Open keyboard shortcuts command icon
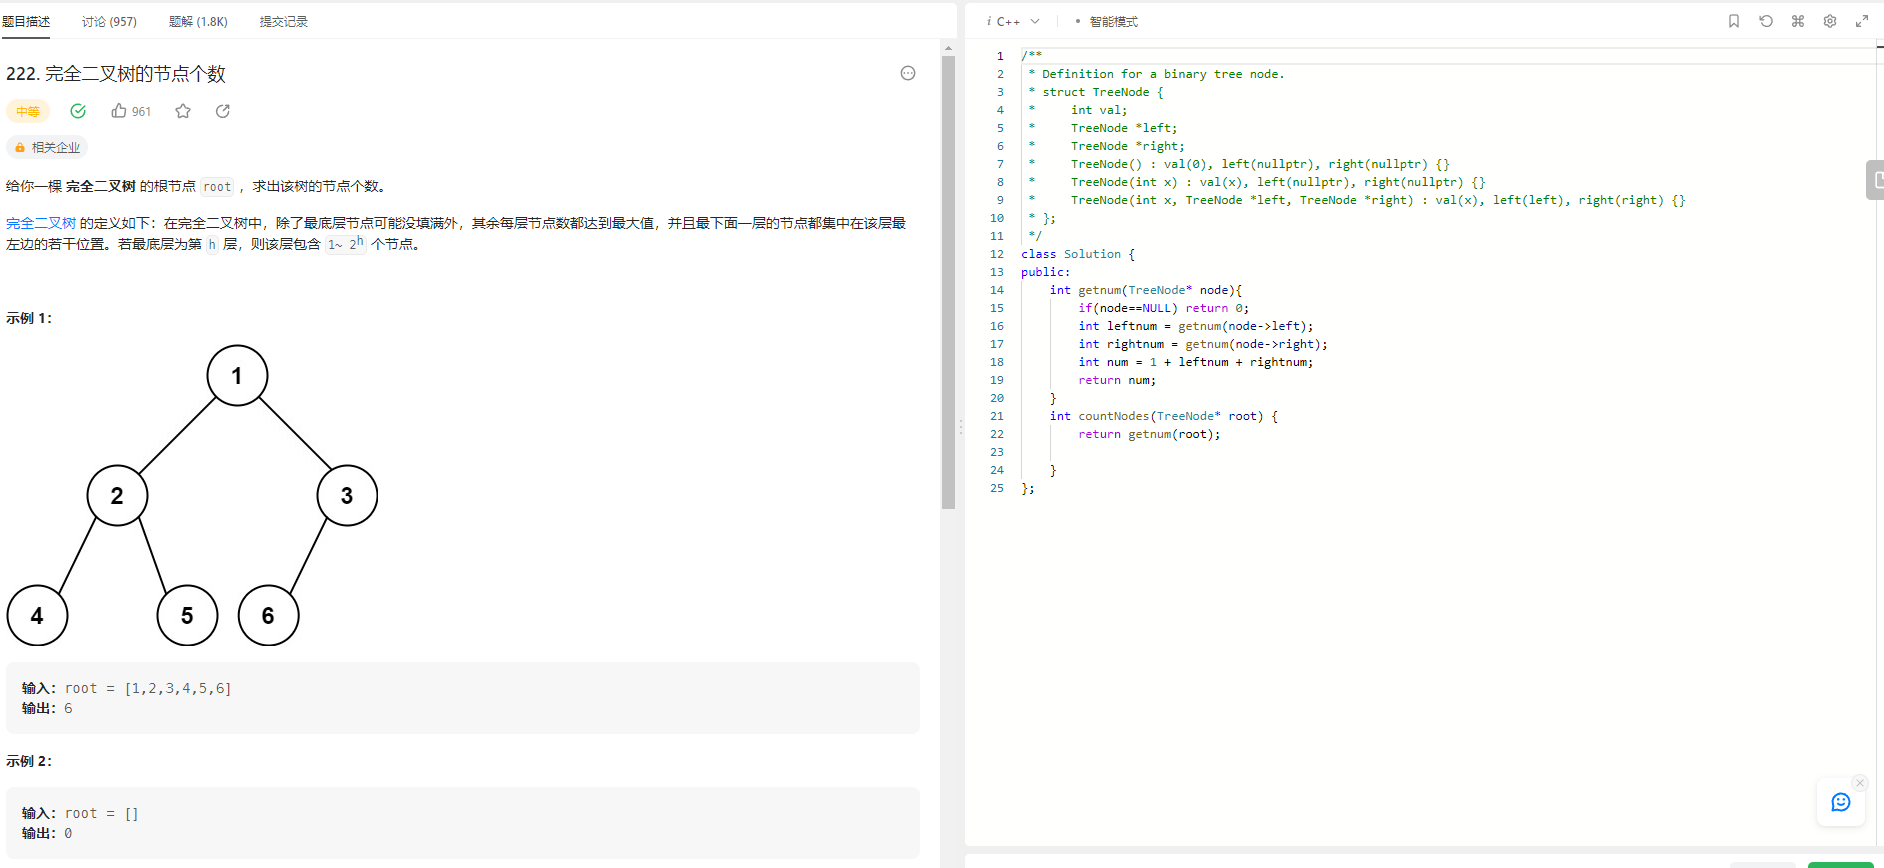 click(x=1798, y=21)
